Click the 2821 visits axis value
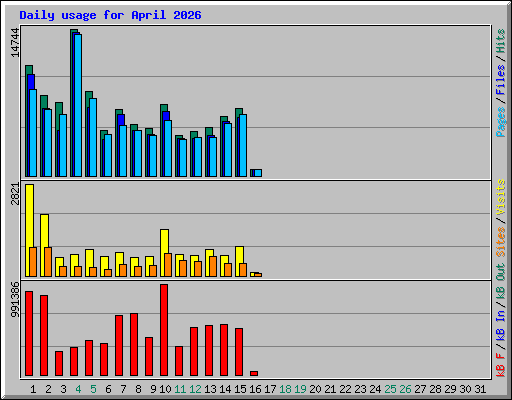Screen dimensions: 512x400 click(15, 194)
